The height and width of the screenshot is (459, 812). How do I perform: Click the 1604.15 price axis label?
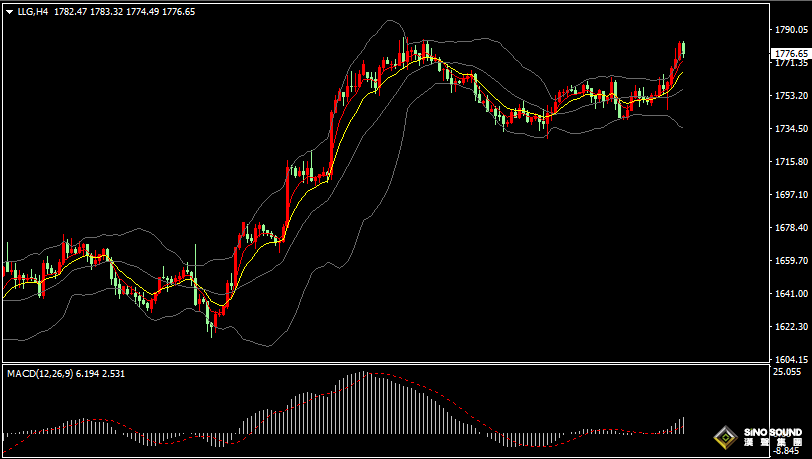coord(791,360)
